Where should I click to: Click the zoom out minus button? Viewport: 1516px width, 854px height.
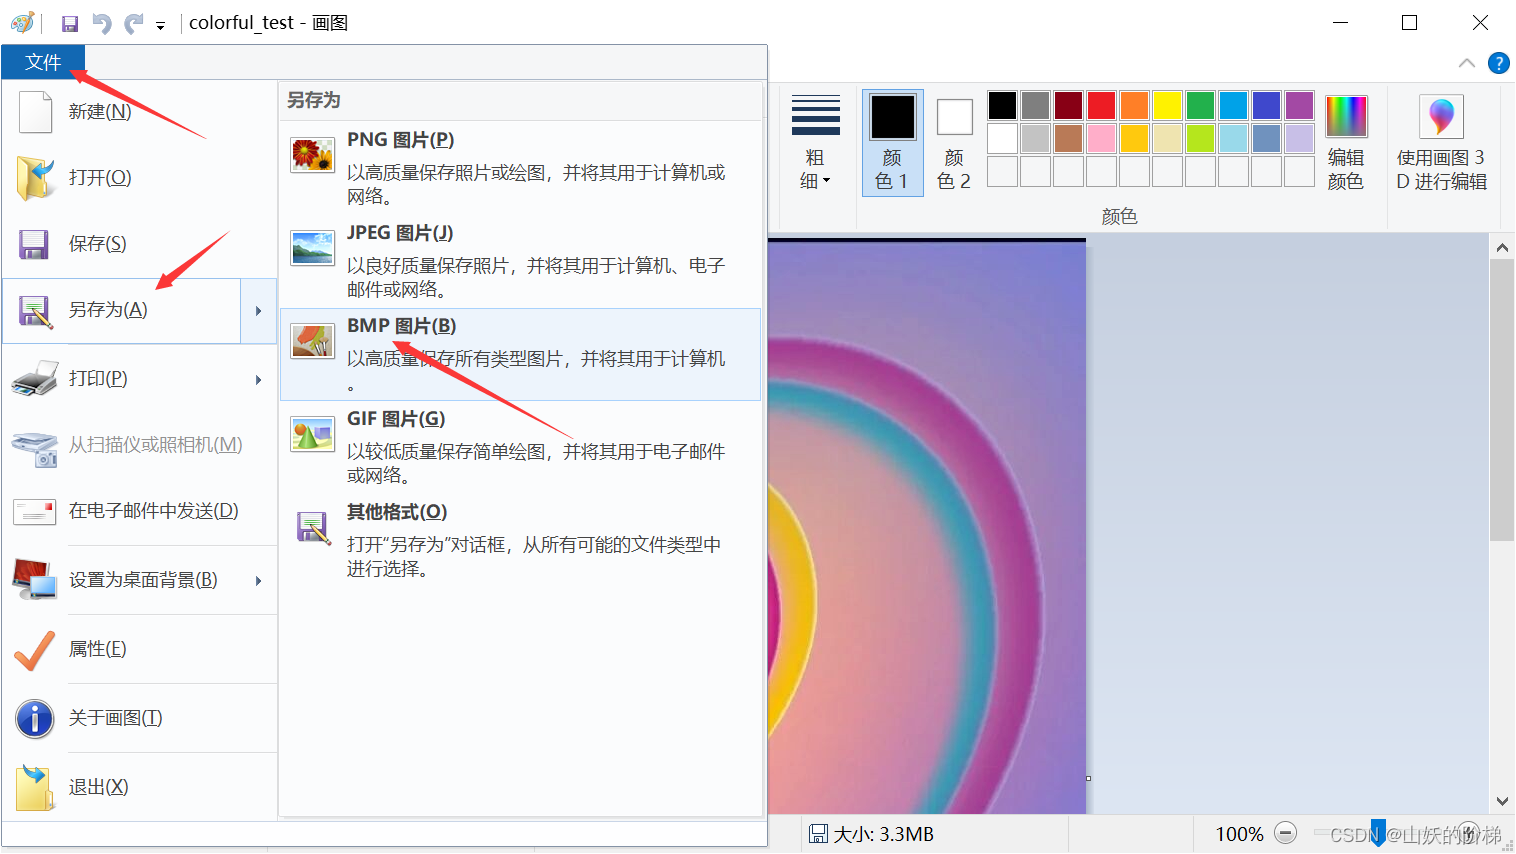point(1286,833)
